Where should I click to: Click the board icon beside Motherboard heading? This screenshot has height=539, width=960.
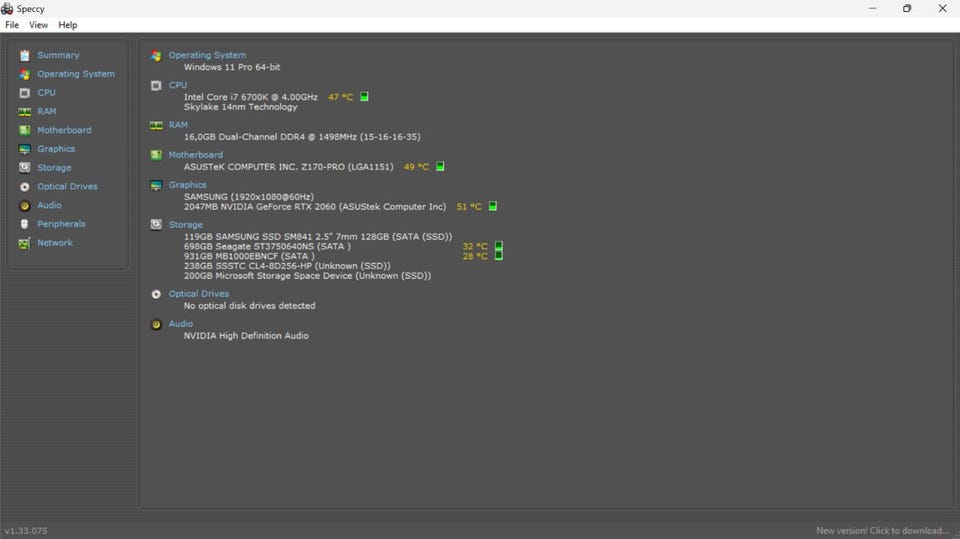[156, 156]
